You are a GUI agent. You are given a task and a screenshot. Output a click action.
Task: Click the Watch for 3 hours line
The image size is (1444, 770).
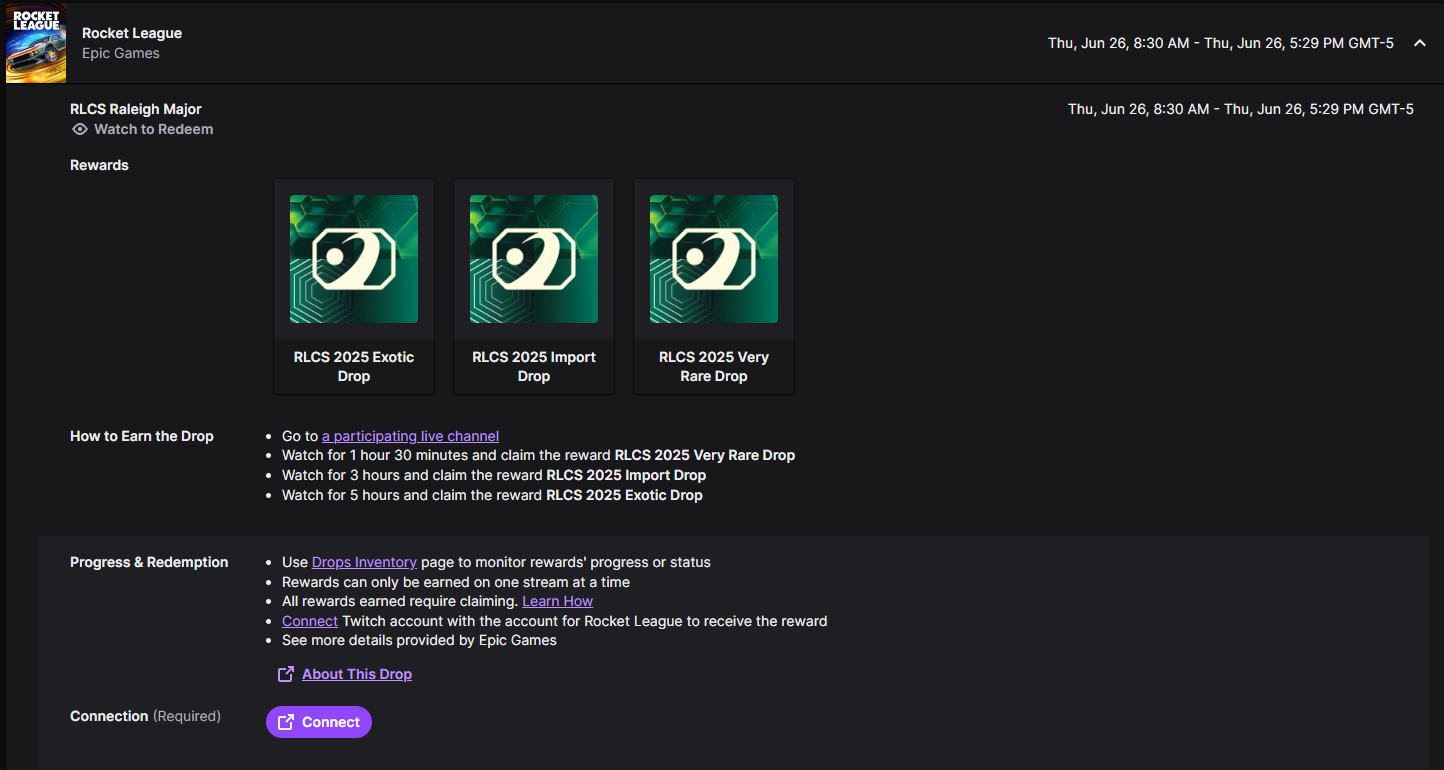click(x=494, y=475)
